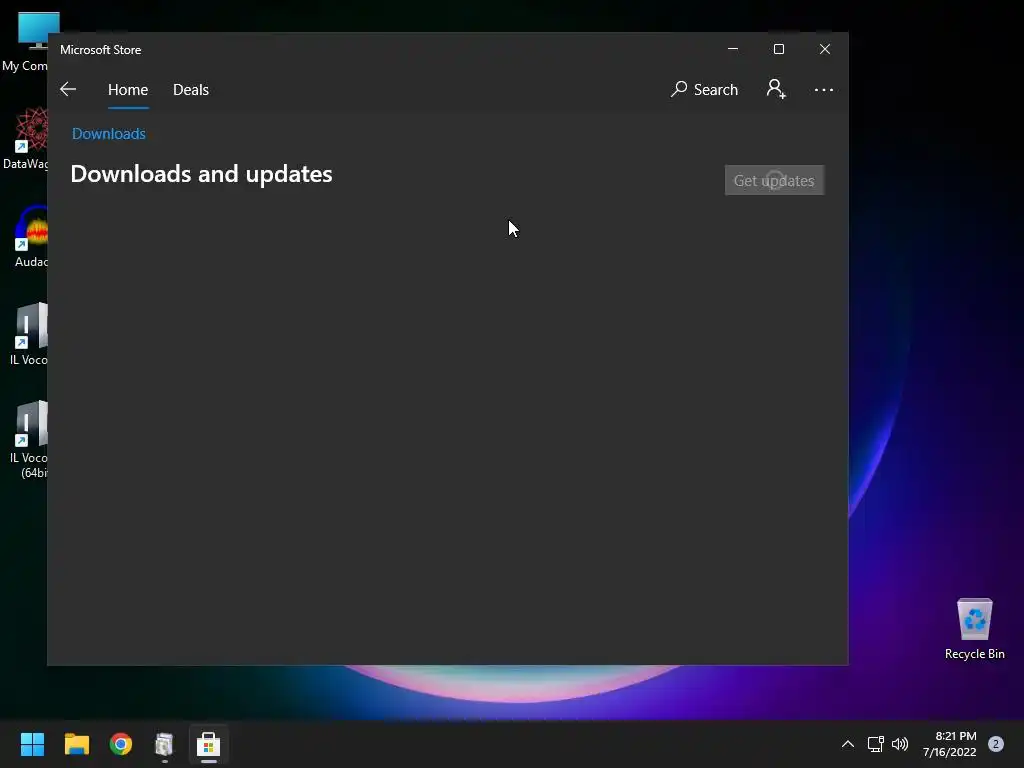Open the volume tray icon
Viewport: 1024px width, 768px height.
(900, 744)
